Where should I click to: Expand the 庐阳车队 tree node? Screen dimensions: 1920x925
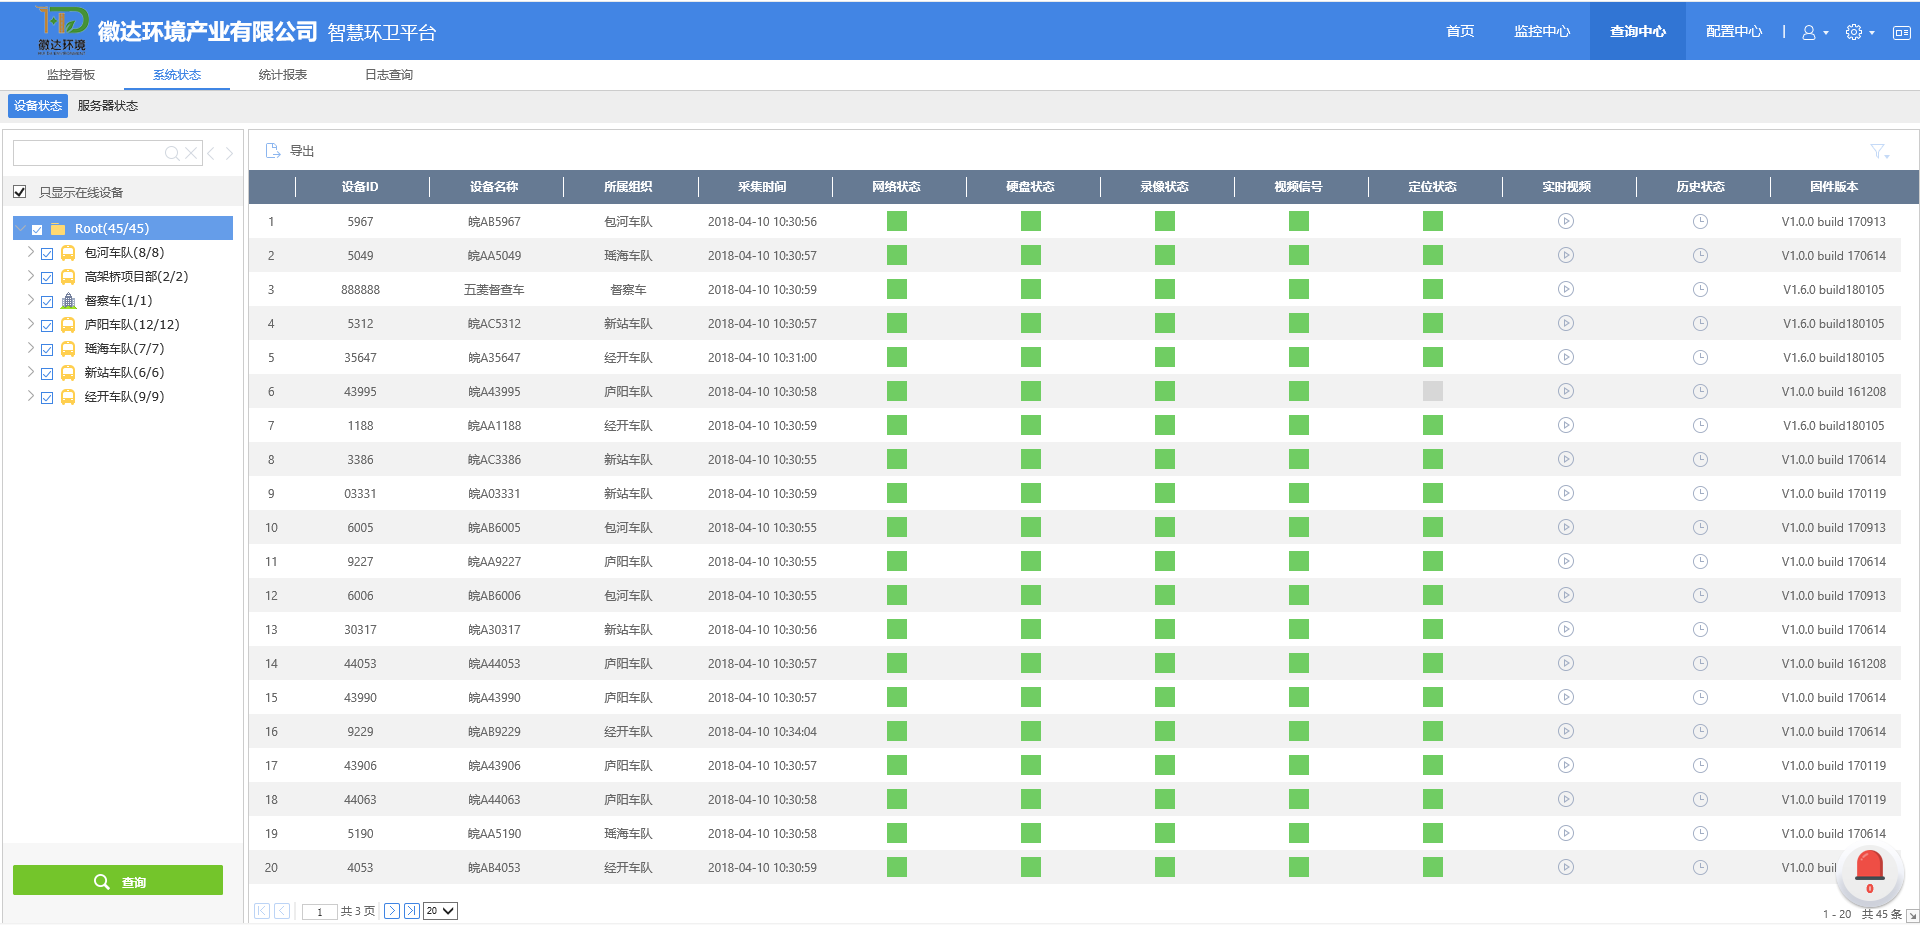click(31, 324)
